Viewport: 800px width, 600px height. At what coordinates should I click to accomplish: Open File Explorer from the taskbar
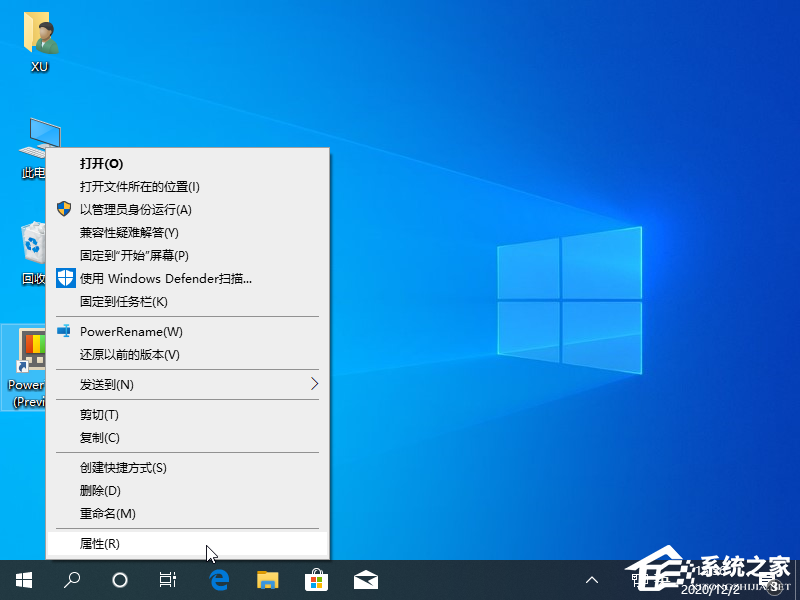tap(267, 579)
